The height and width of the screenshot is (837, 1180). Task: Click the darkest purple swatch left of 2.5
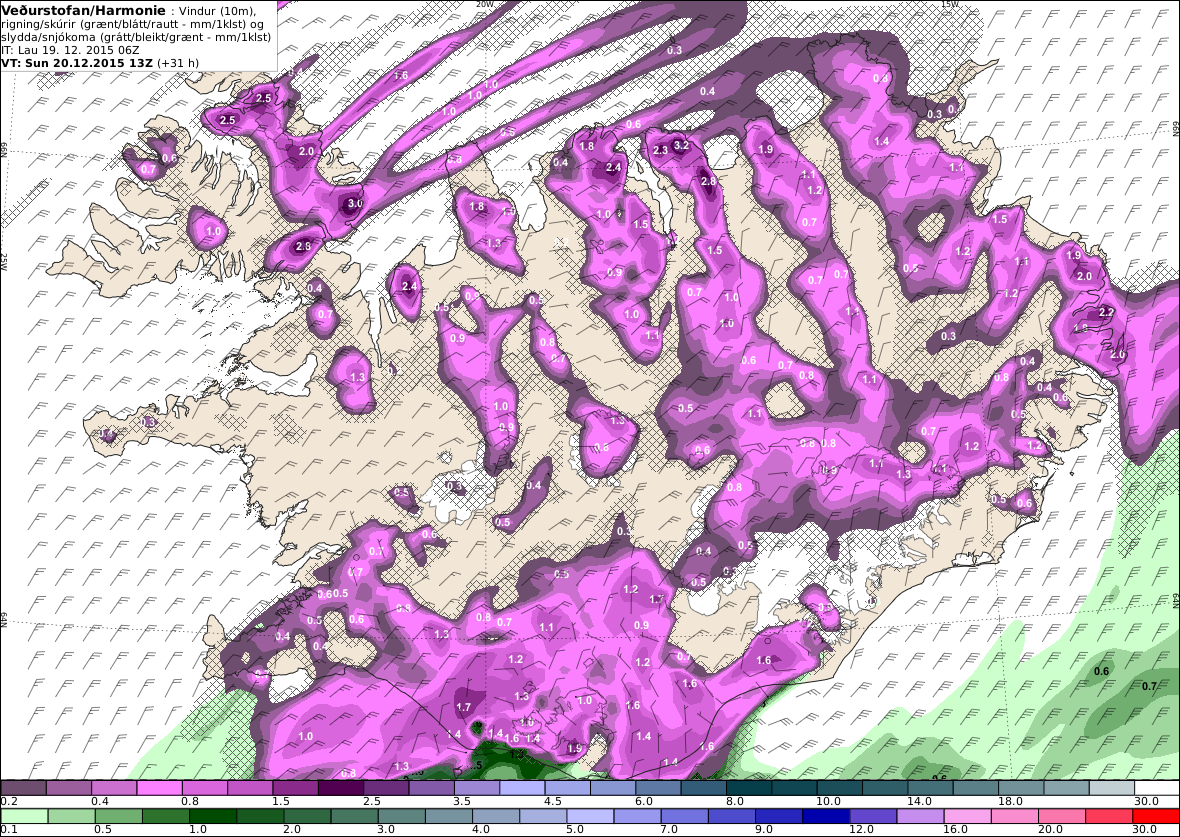coord(340,788)
